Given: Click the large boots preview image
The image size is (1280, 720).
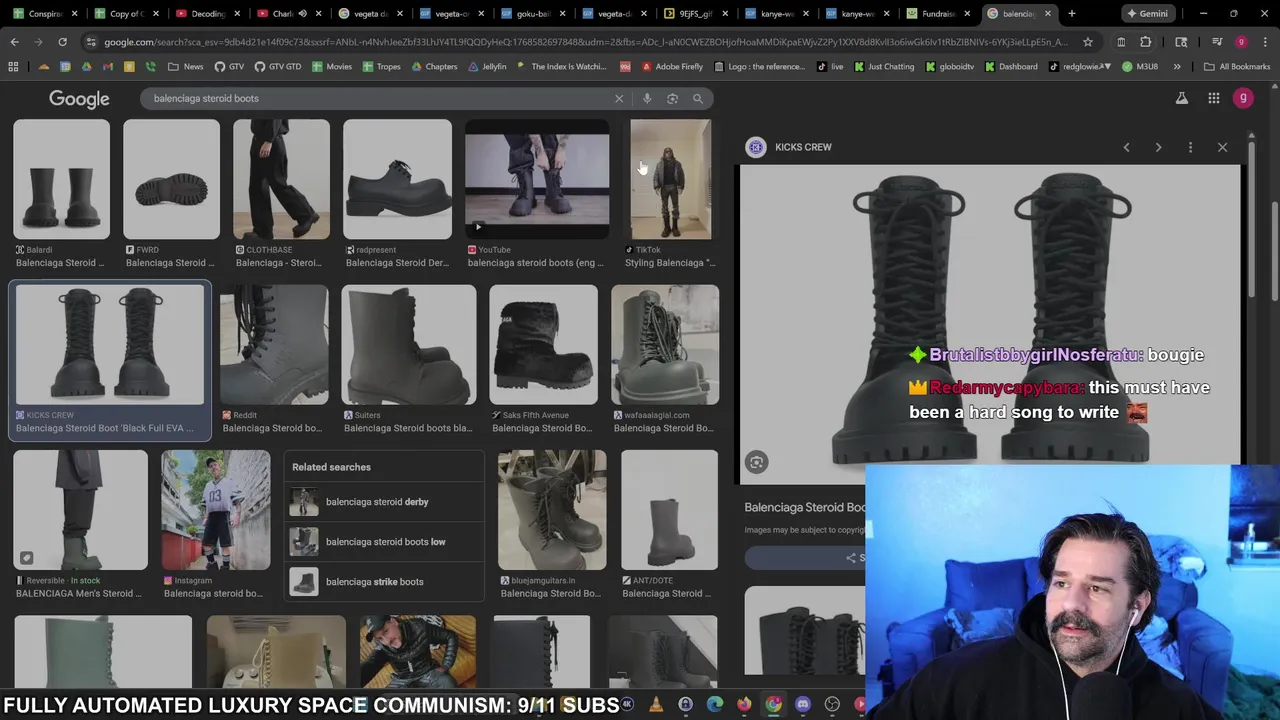Looking at the screenshot, I should [x=989, y=324].
